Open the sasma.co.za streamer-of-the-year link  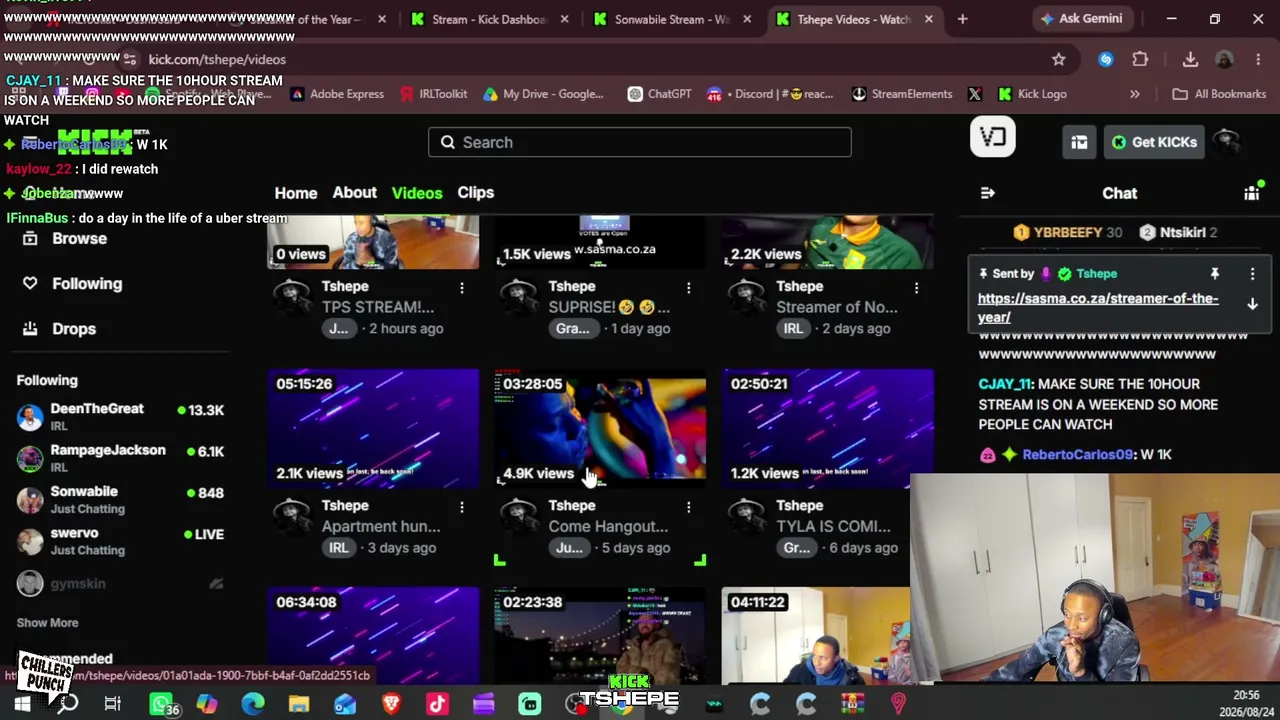(1098, 308)
